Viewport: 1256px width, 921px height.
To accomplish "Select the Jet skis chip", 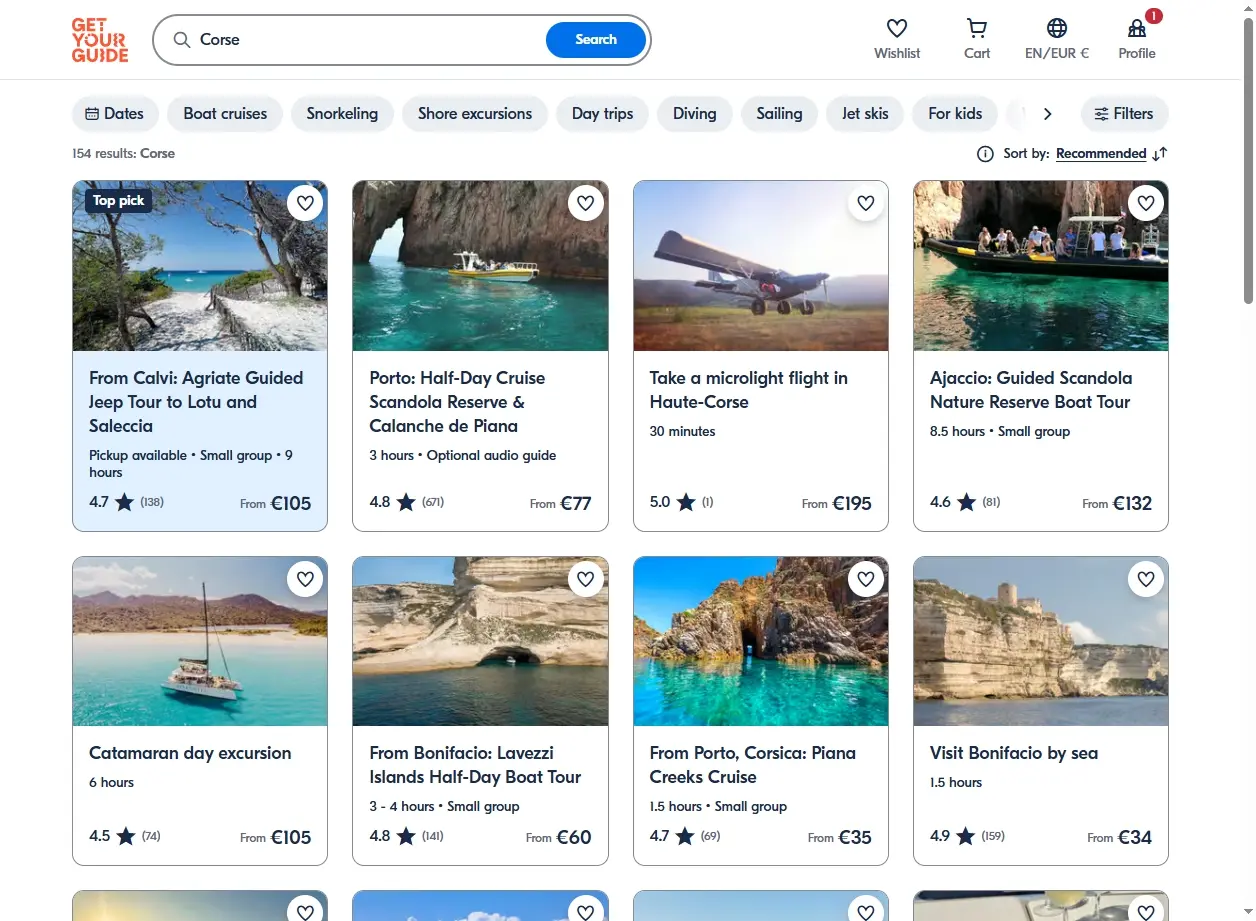I will (x=865, y=114).
